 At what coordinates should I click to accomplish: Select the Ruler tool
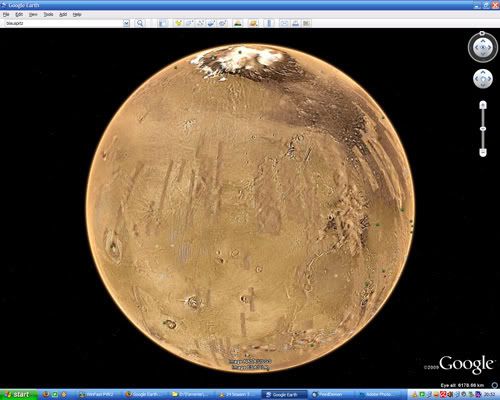tap(269, 23)
